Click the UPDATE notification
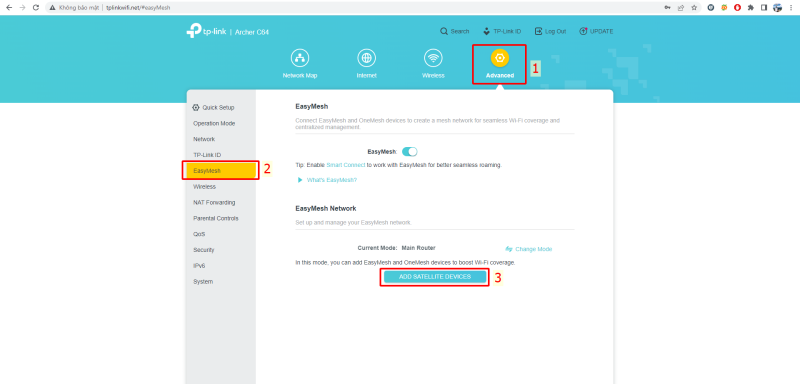The width and height of the screenshot is (800, 384). click(596, 31)
